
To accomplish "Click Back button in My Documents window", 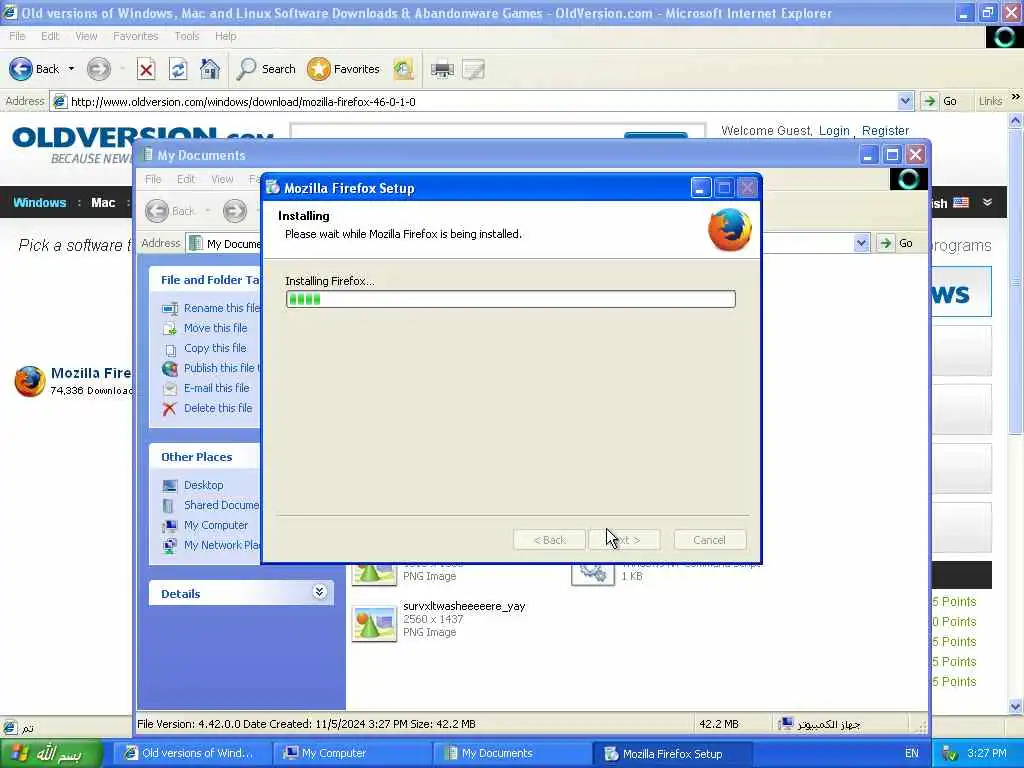I will [x=170, y=211].
